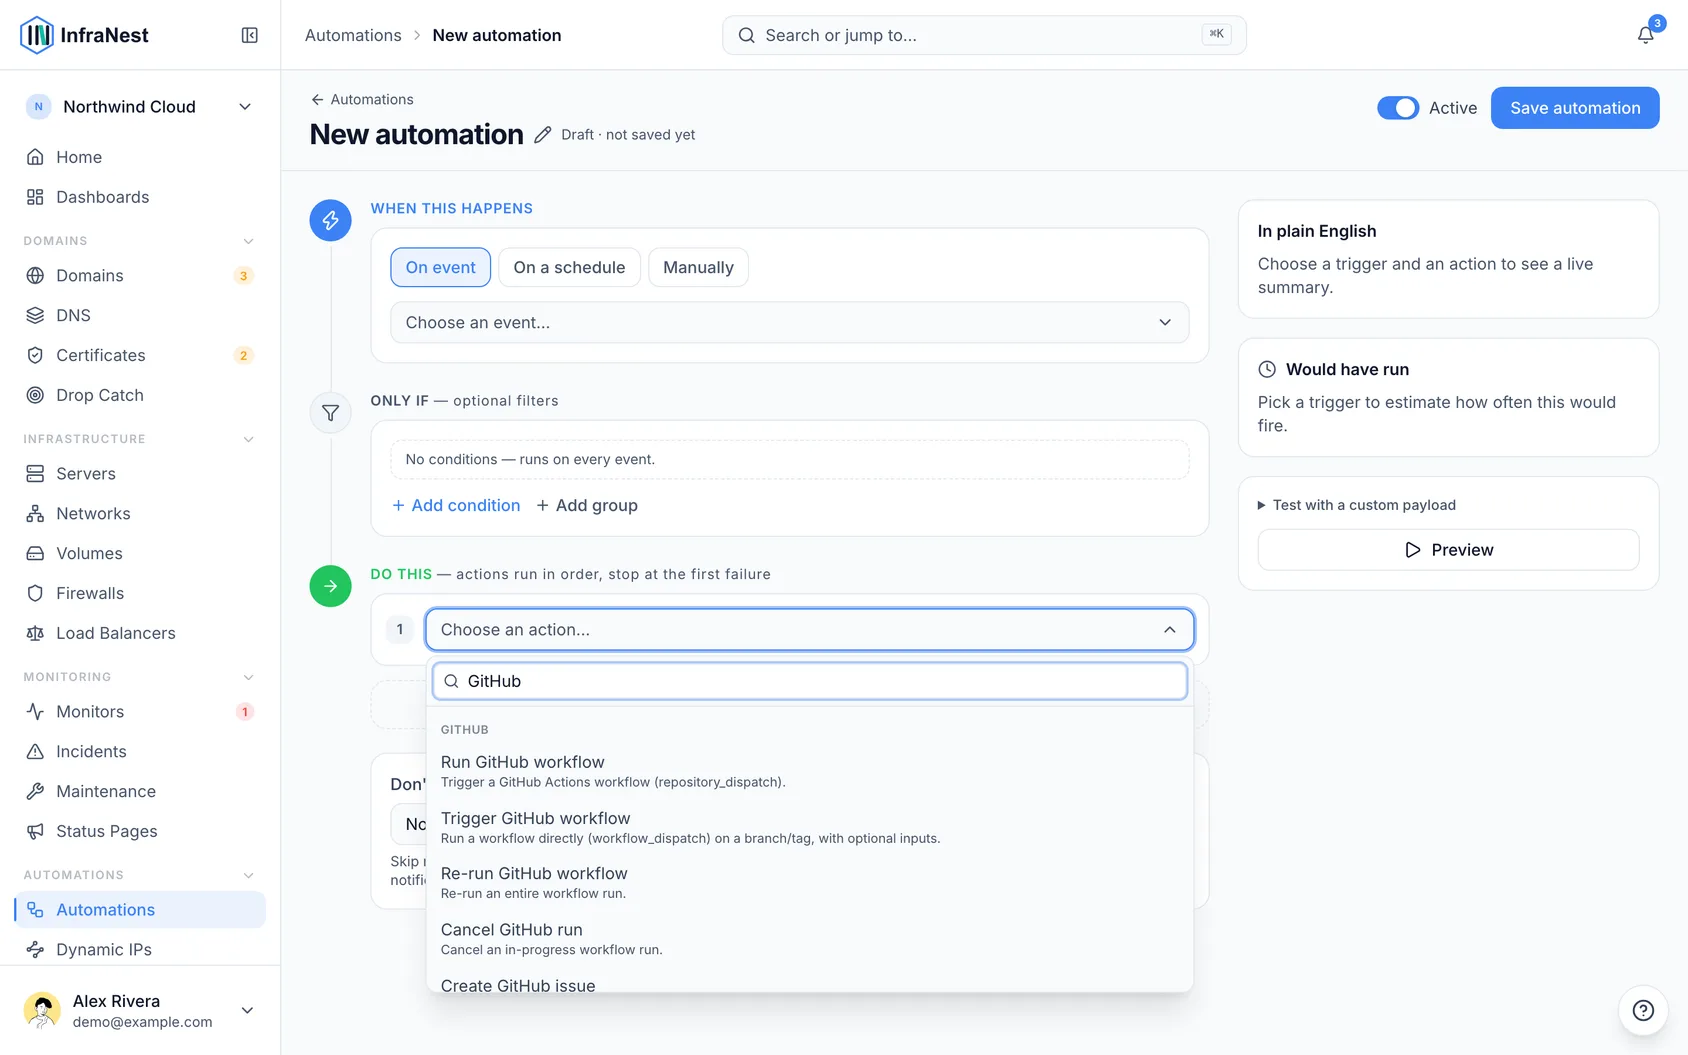Select the Manually trigger

[698, 267]
